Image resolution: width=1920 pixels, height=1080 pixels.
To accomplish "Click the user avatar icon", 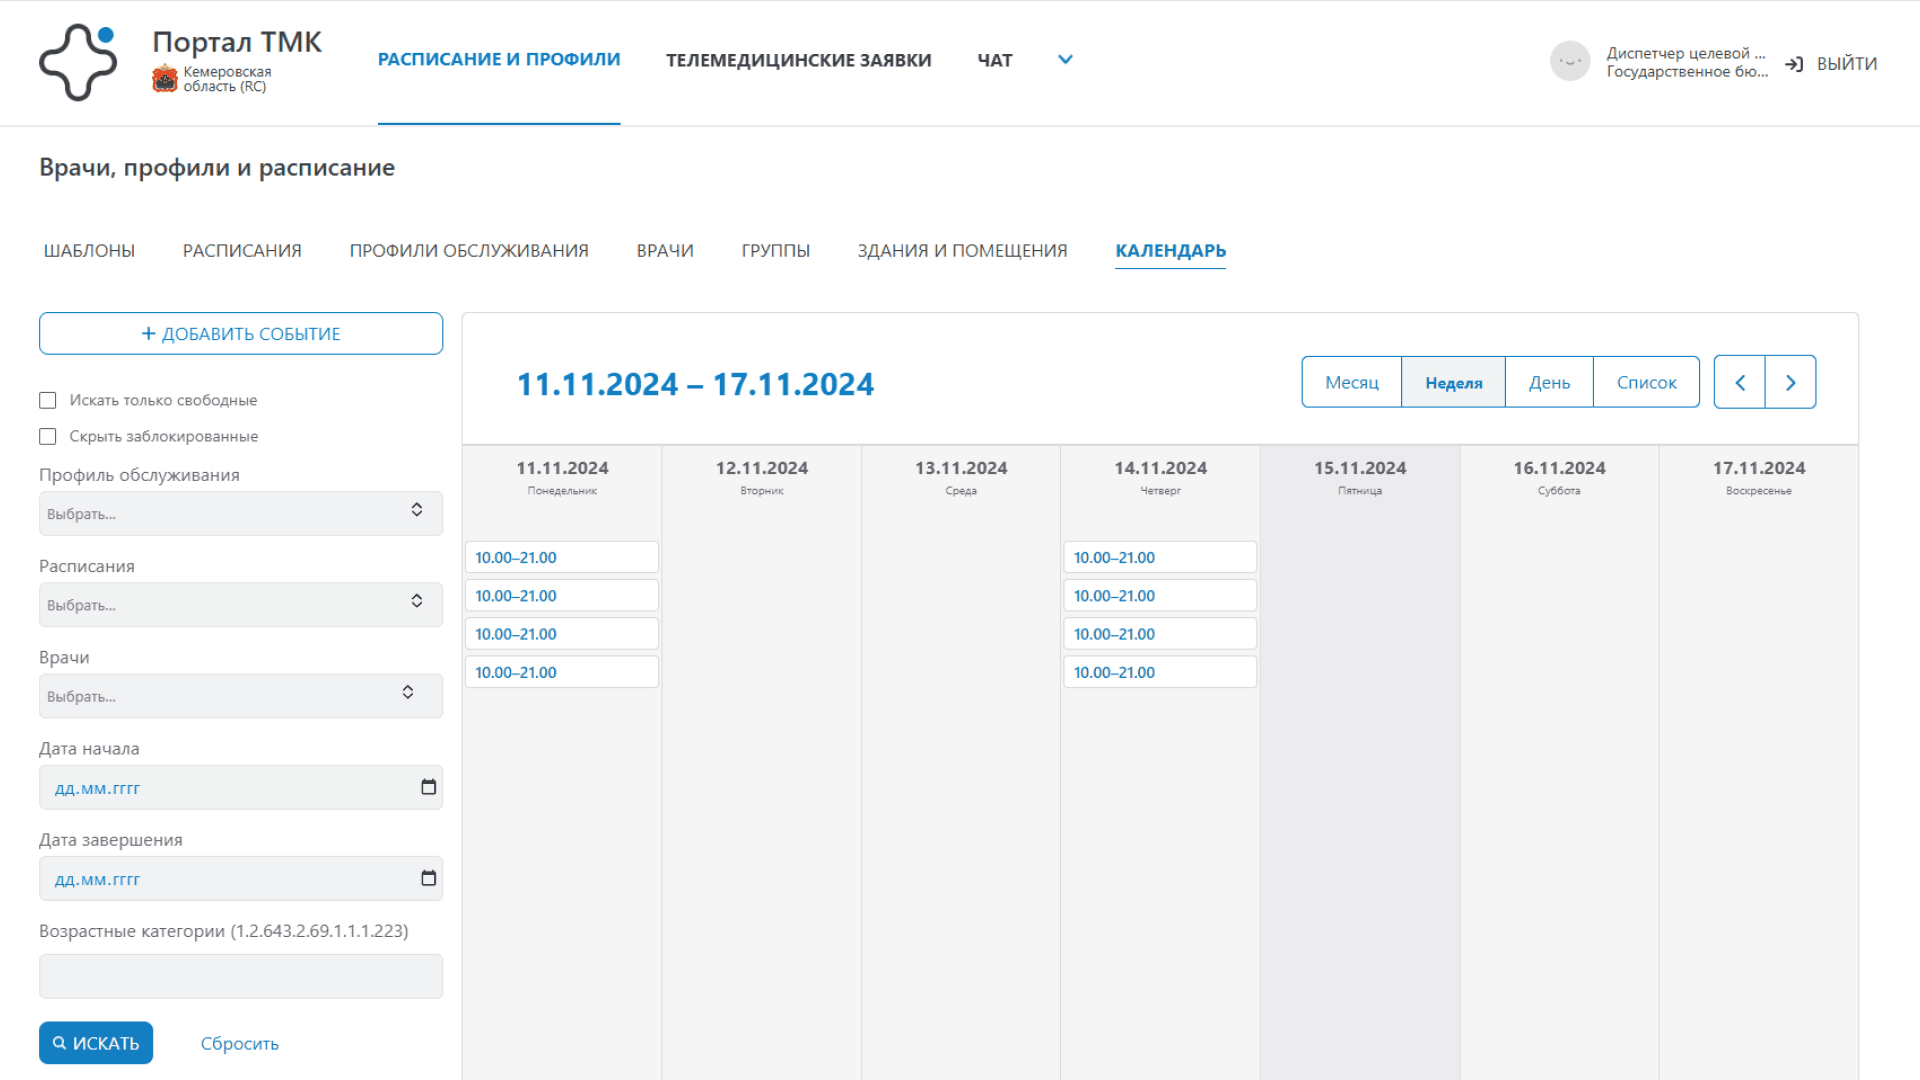I will click(1569, 62).
